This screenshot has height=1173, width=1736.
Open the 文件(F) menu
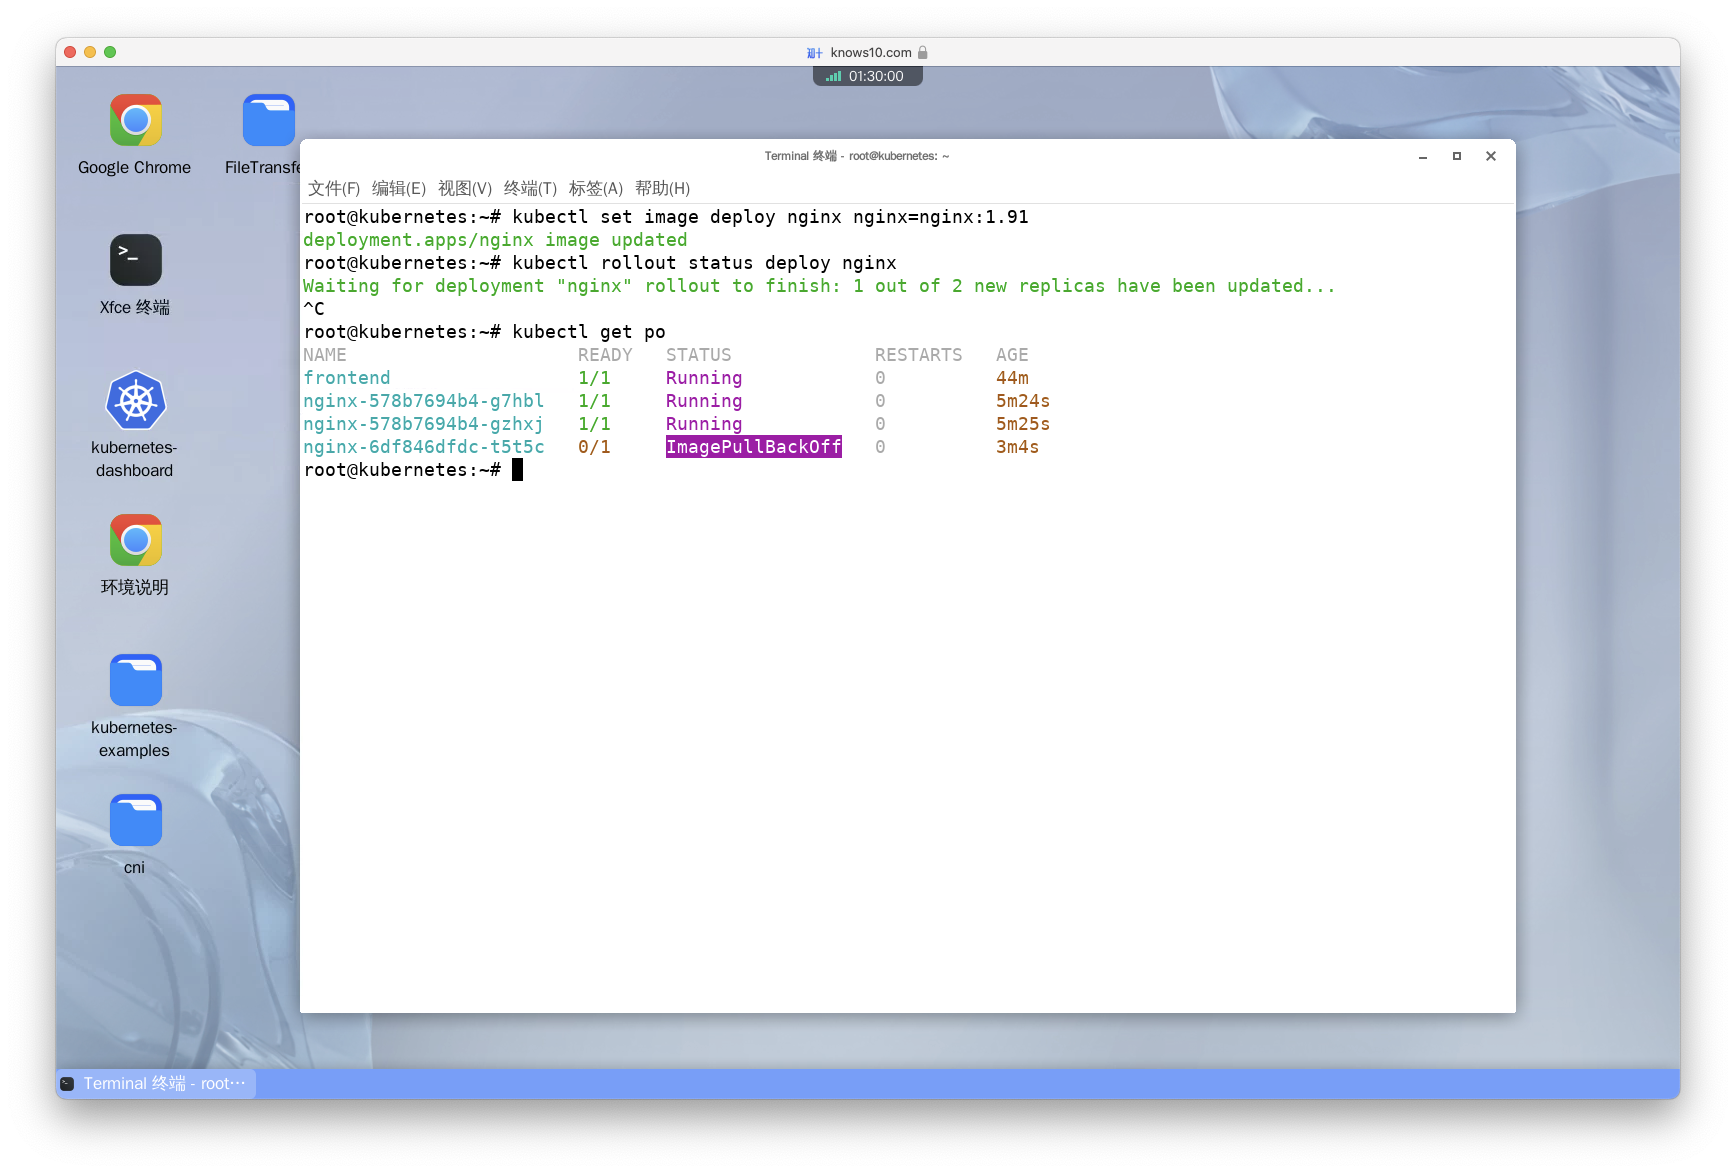tap(334, 188)
